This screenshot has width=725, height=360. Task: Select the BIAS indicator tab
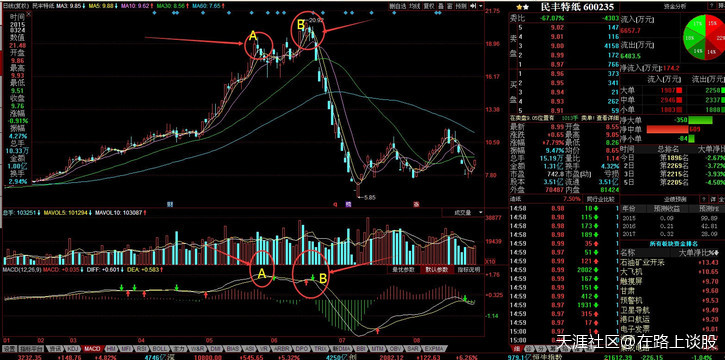233,348
